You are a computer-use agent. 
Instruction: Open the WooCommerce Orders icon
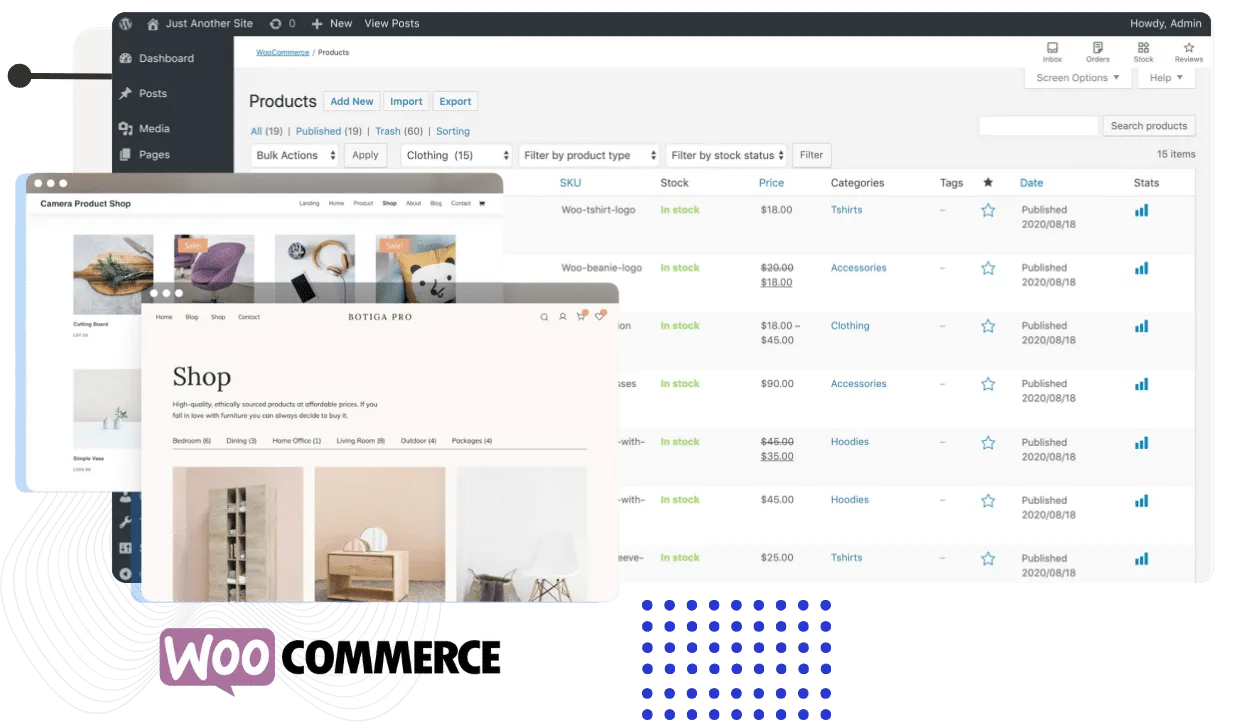pos(1098,47)
